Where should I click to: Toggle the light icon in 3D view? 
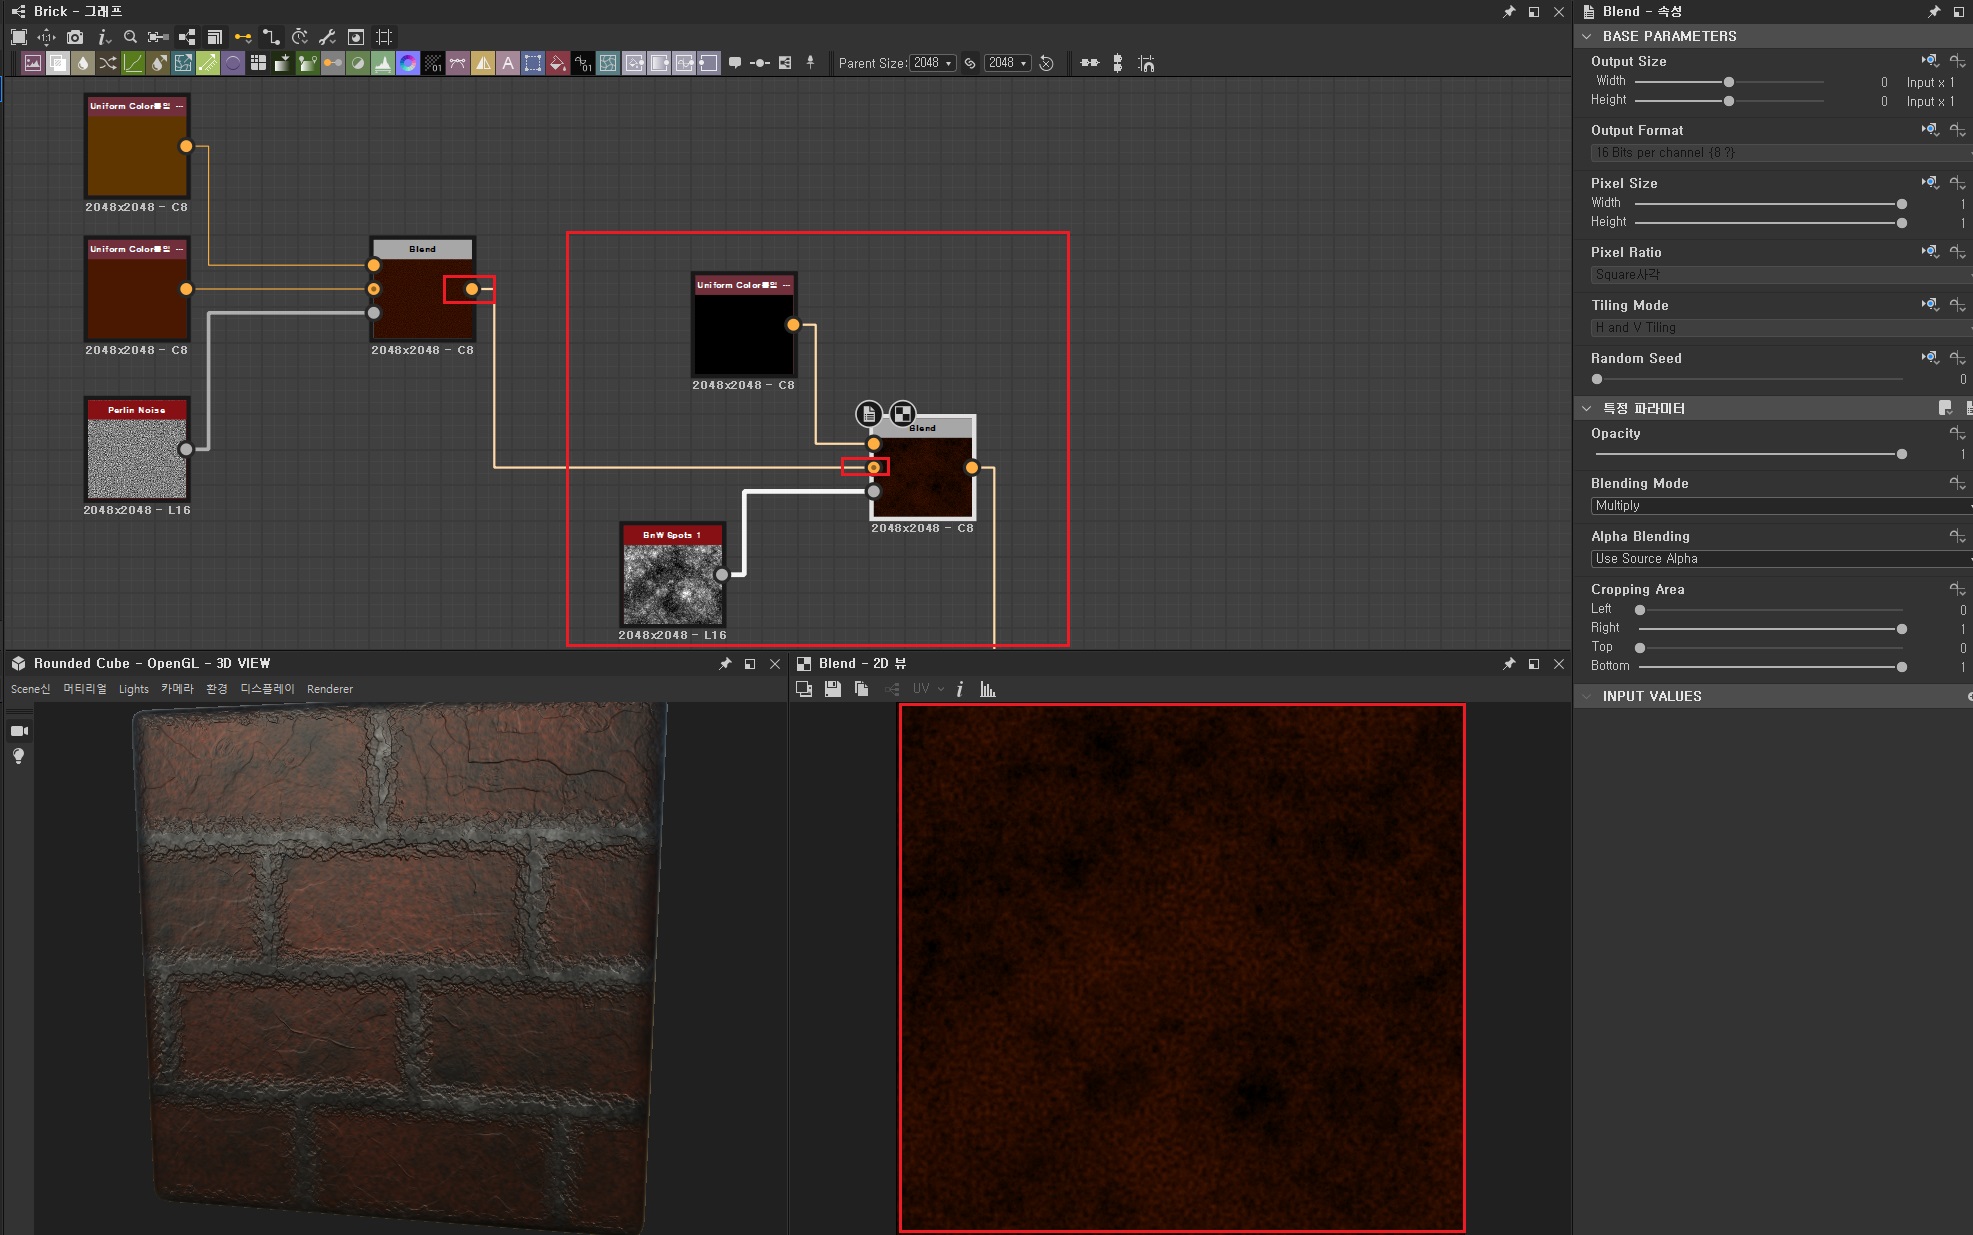click(x=18, y=756)
